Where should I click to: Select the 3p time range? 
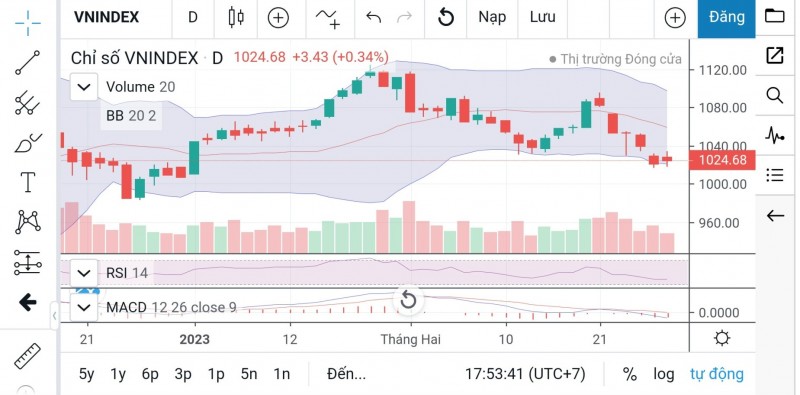point(183,374)
